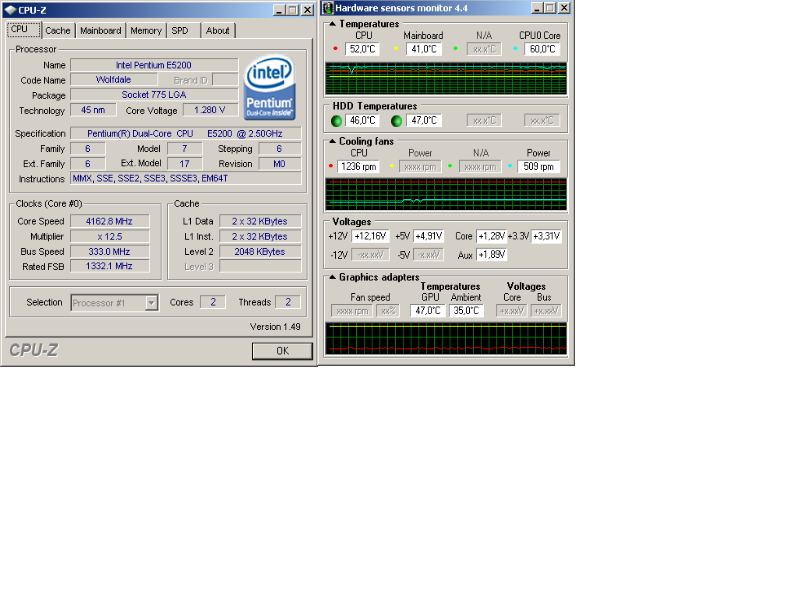The width and height of the screenshot is (800, 600).
Task: Click the Bus Speed value 333.0 MHz
Action: (109, 252)
